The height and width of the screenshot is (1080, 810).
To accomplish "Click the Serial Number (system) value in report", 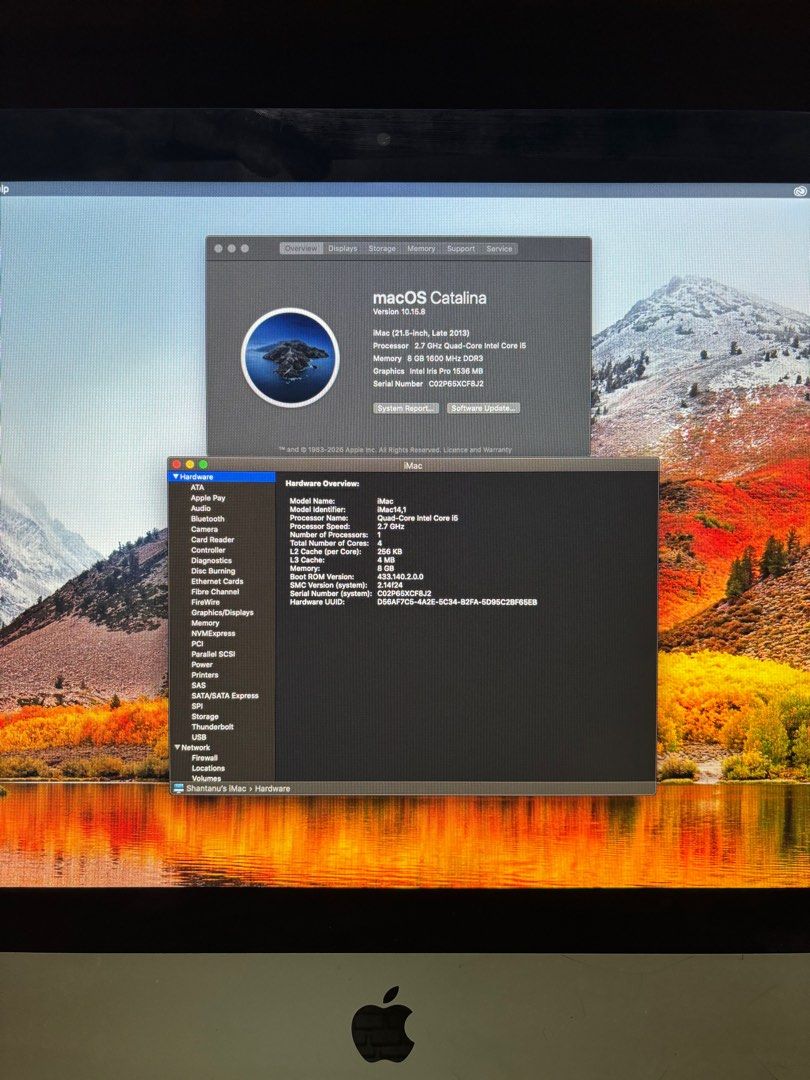I will 404,593.
